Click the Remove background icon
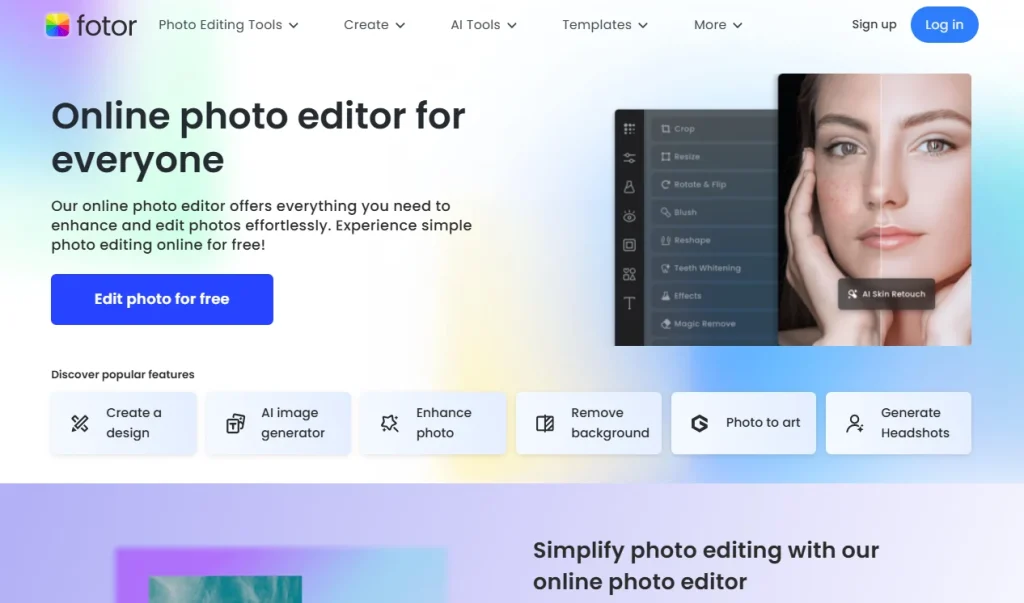 tap(545, 423)
